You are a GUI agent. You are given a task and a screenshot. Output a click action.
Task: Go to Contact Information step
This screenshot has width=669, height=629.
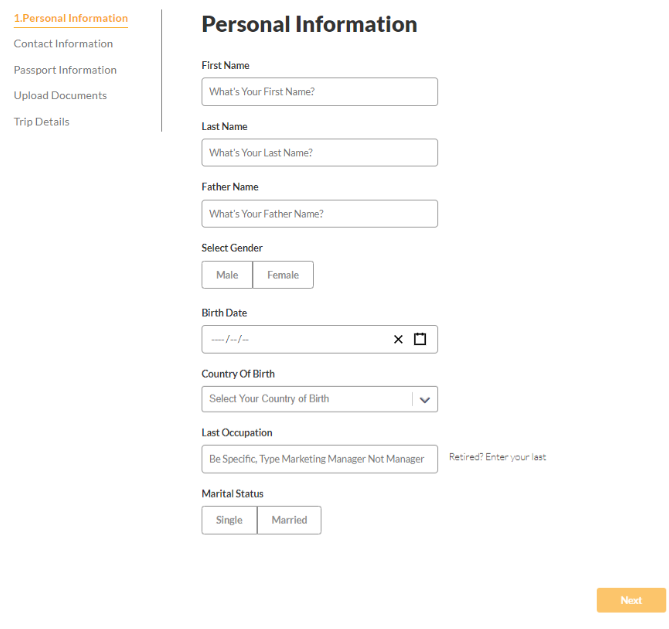(63, 44)
